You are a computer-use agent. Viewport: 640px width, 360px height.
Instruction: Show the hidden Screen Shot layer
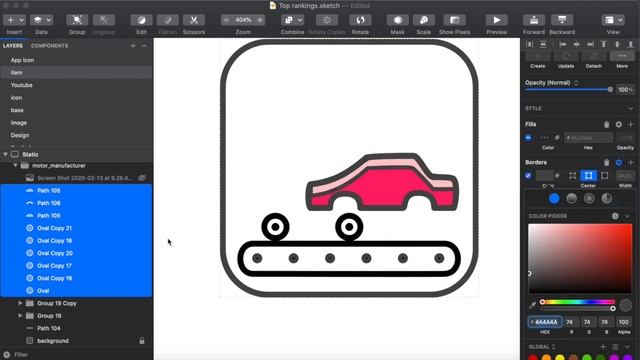coord(142,178)
